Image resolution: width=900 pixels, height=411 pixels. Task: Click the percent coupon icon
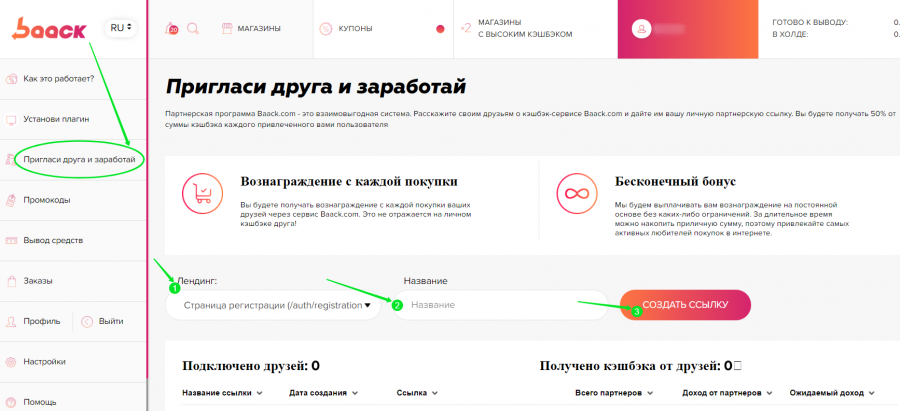[325, 29]
